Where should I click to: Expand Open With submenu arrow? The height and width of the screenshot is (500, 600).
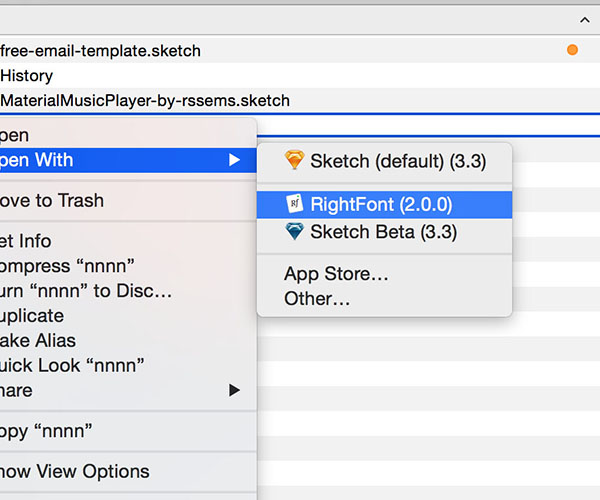(234, 160)
